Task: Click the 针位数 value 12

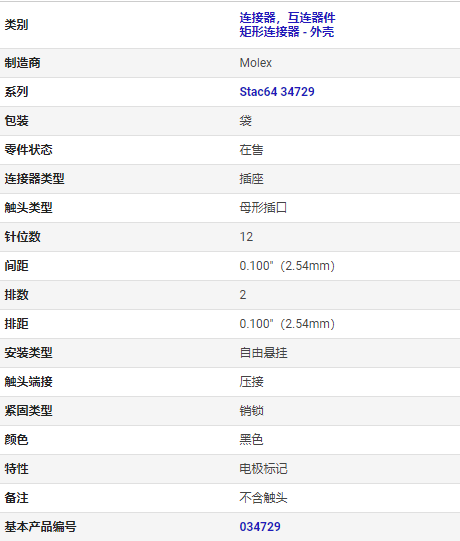Action: click(246, 237)
